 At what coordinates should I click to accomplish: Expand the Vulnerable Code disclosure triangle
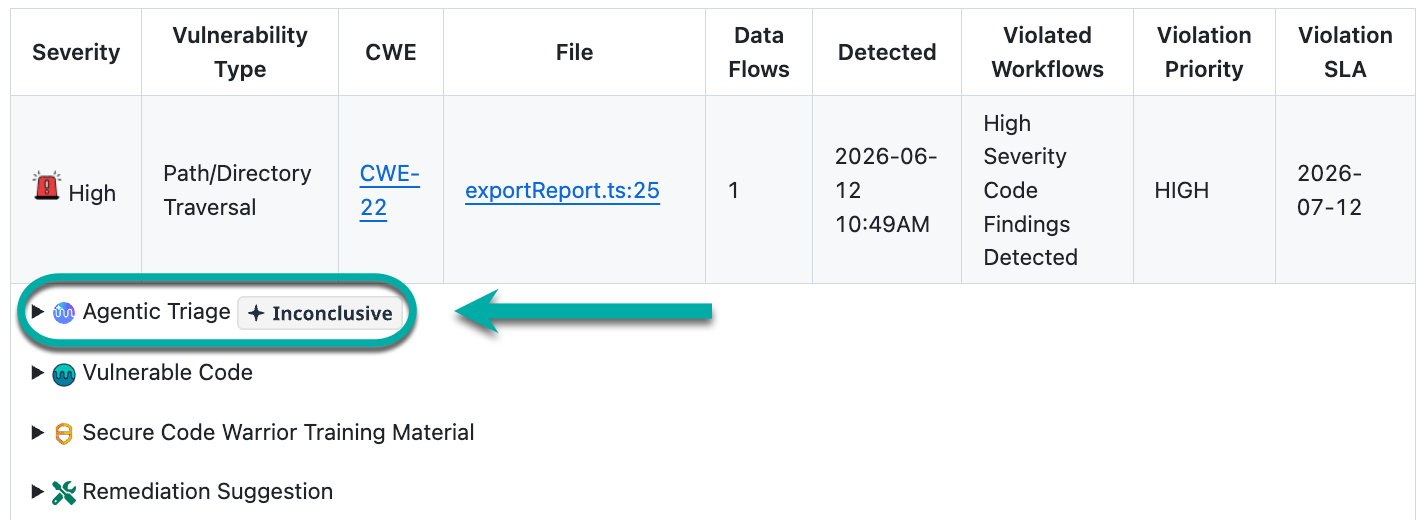coord(38,373)
